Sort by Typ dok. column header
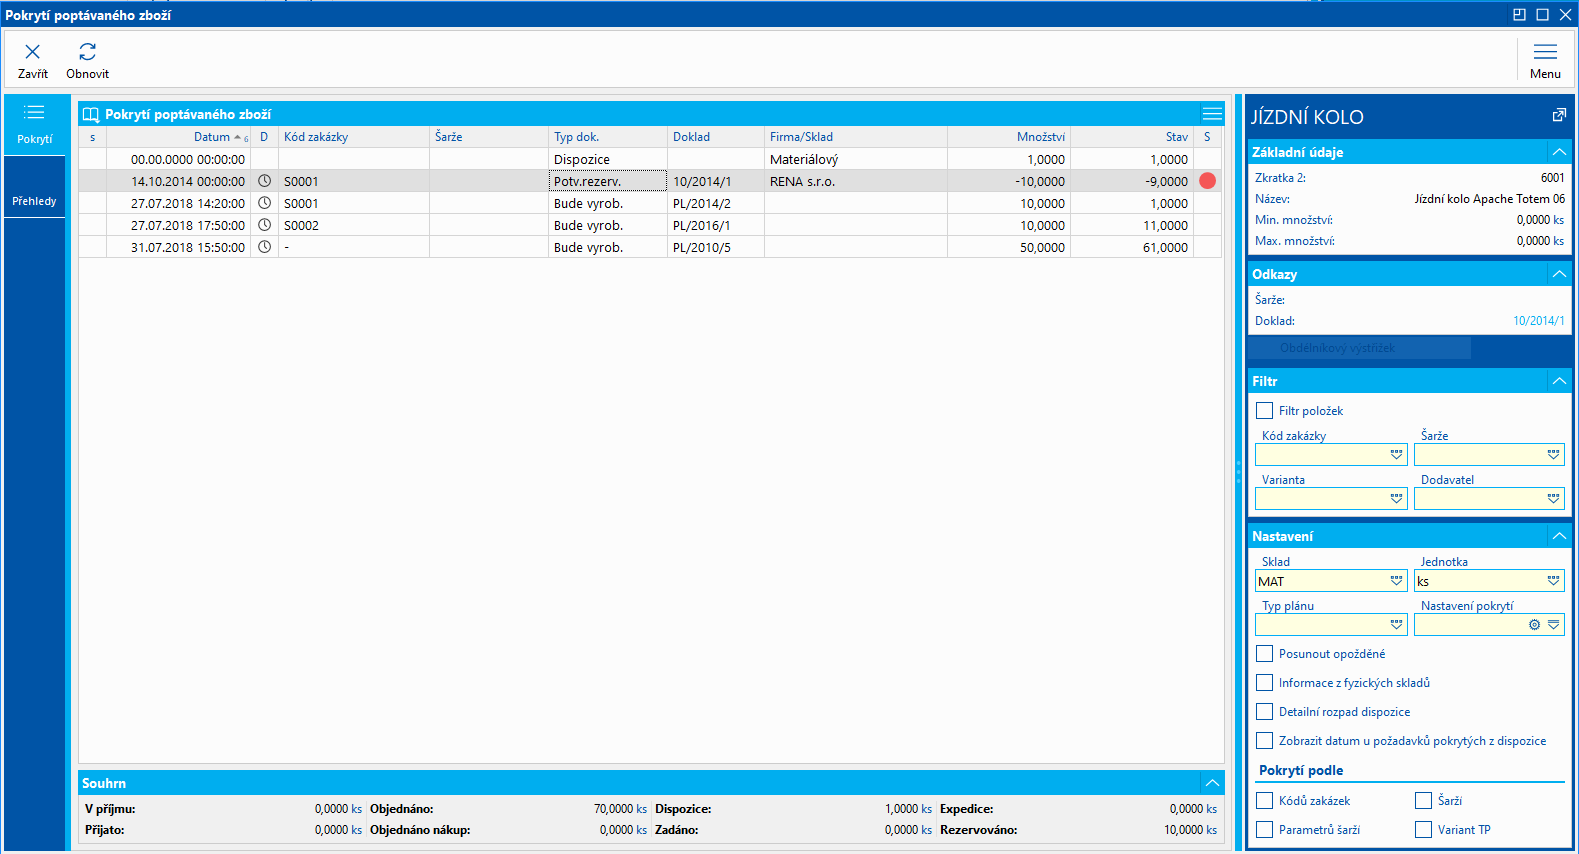This screenshot has height=854, width=1579. tap(608, 137)
